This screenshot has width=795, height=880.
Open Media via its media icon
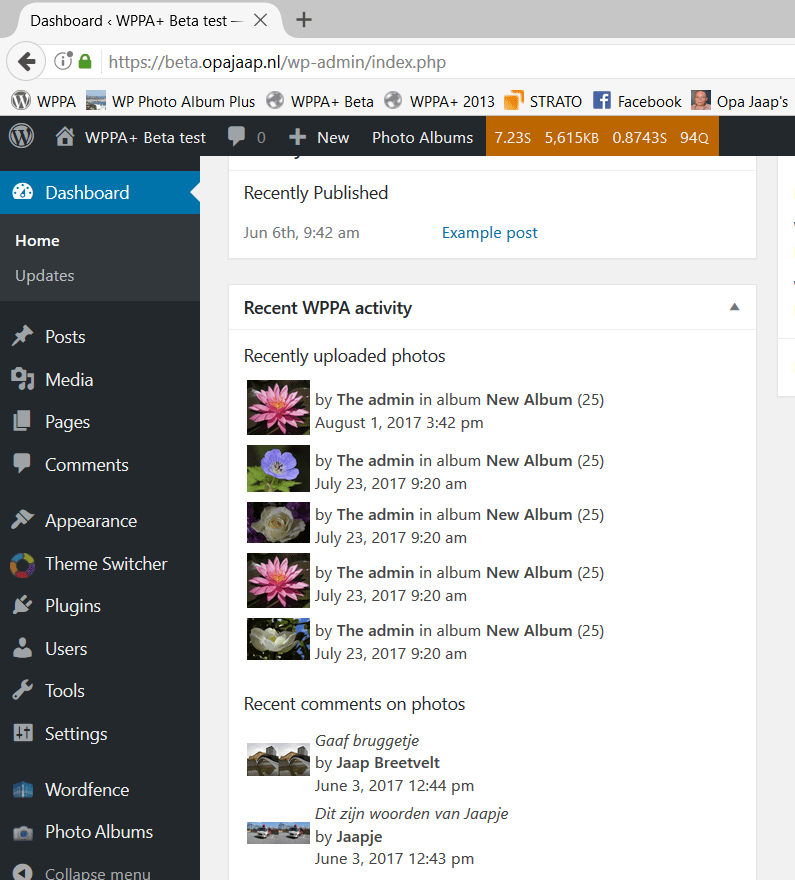(22, 379)
